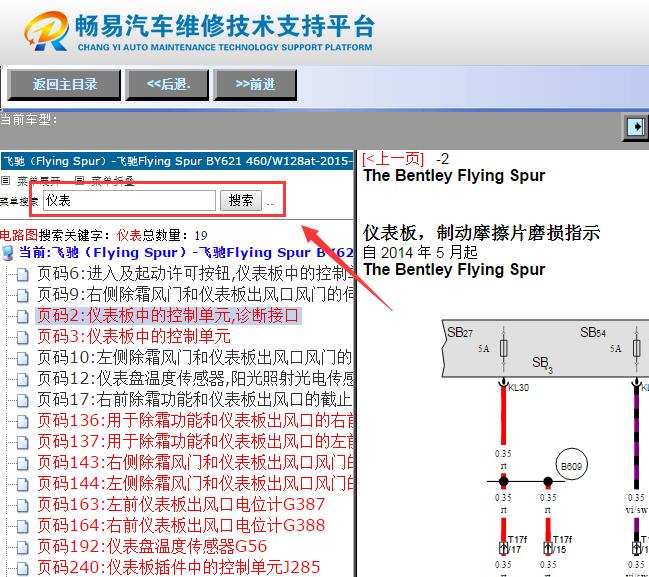Click the 搜索 search button
Viewport: 649px width, 577px height.
click(241, 200)
